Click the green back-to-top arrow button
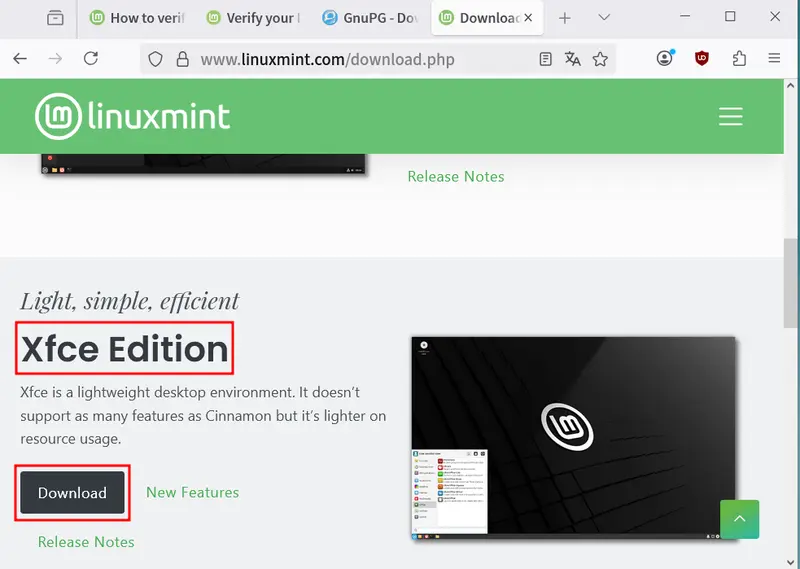This screenshot has height=569, width=800. [739, 519]
